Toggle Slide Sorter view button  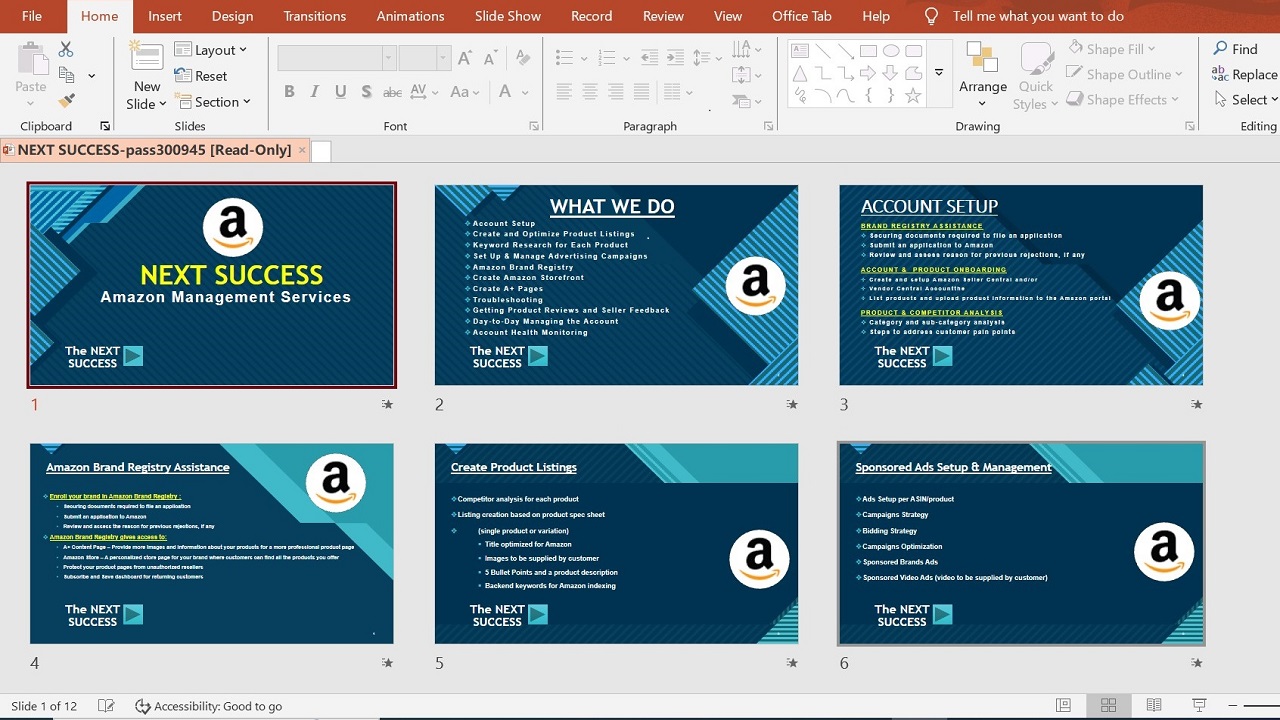(x=1108, y=706)
